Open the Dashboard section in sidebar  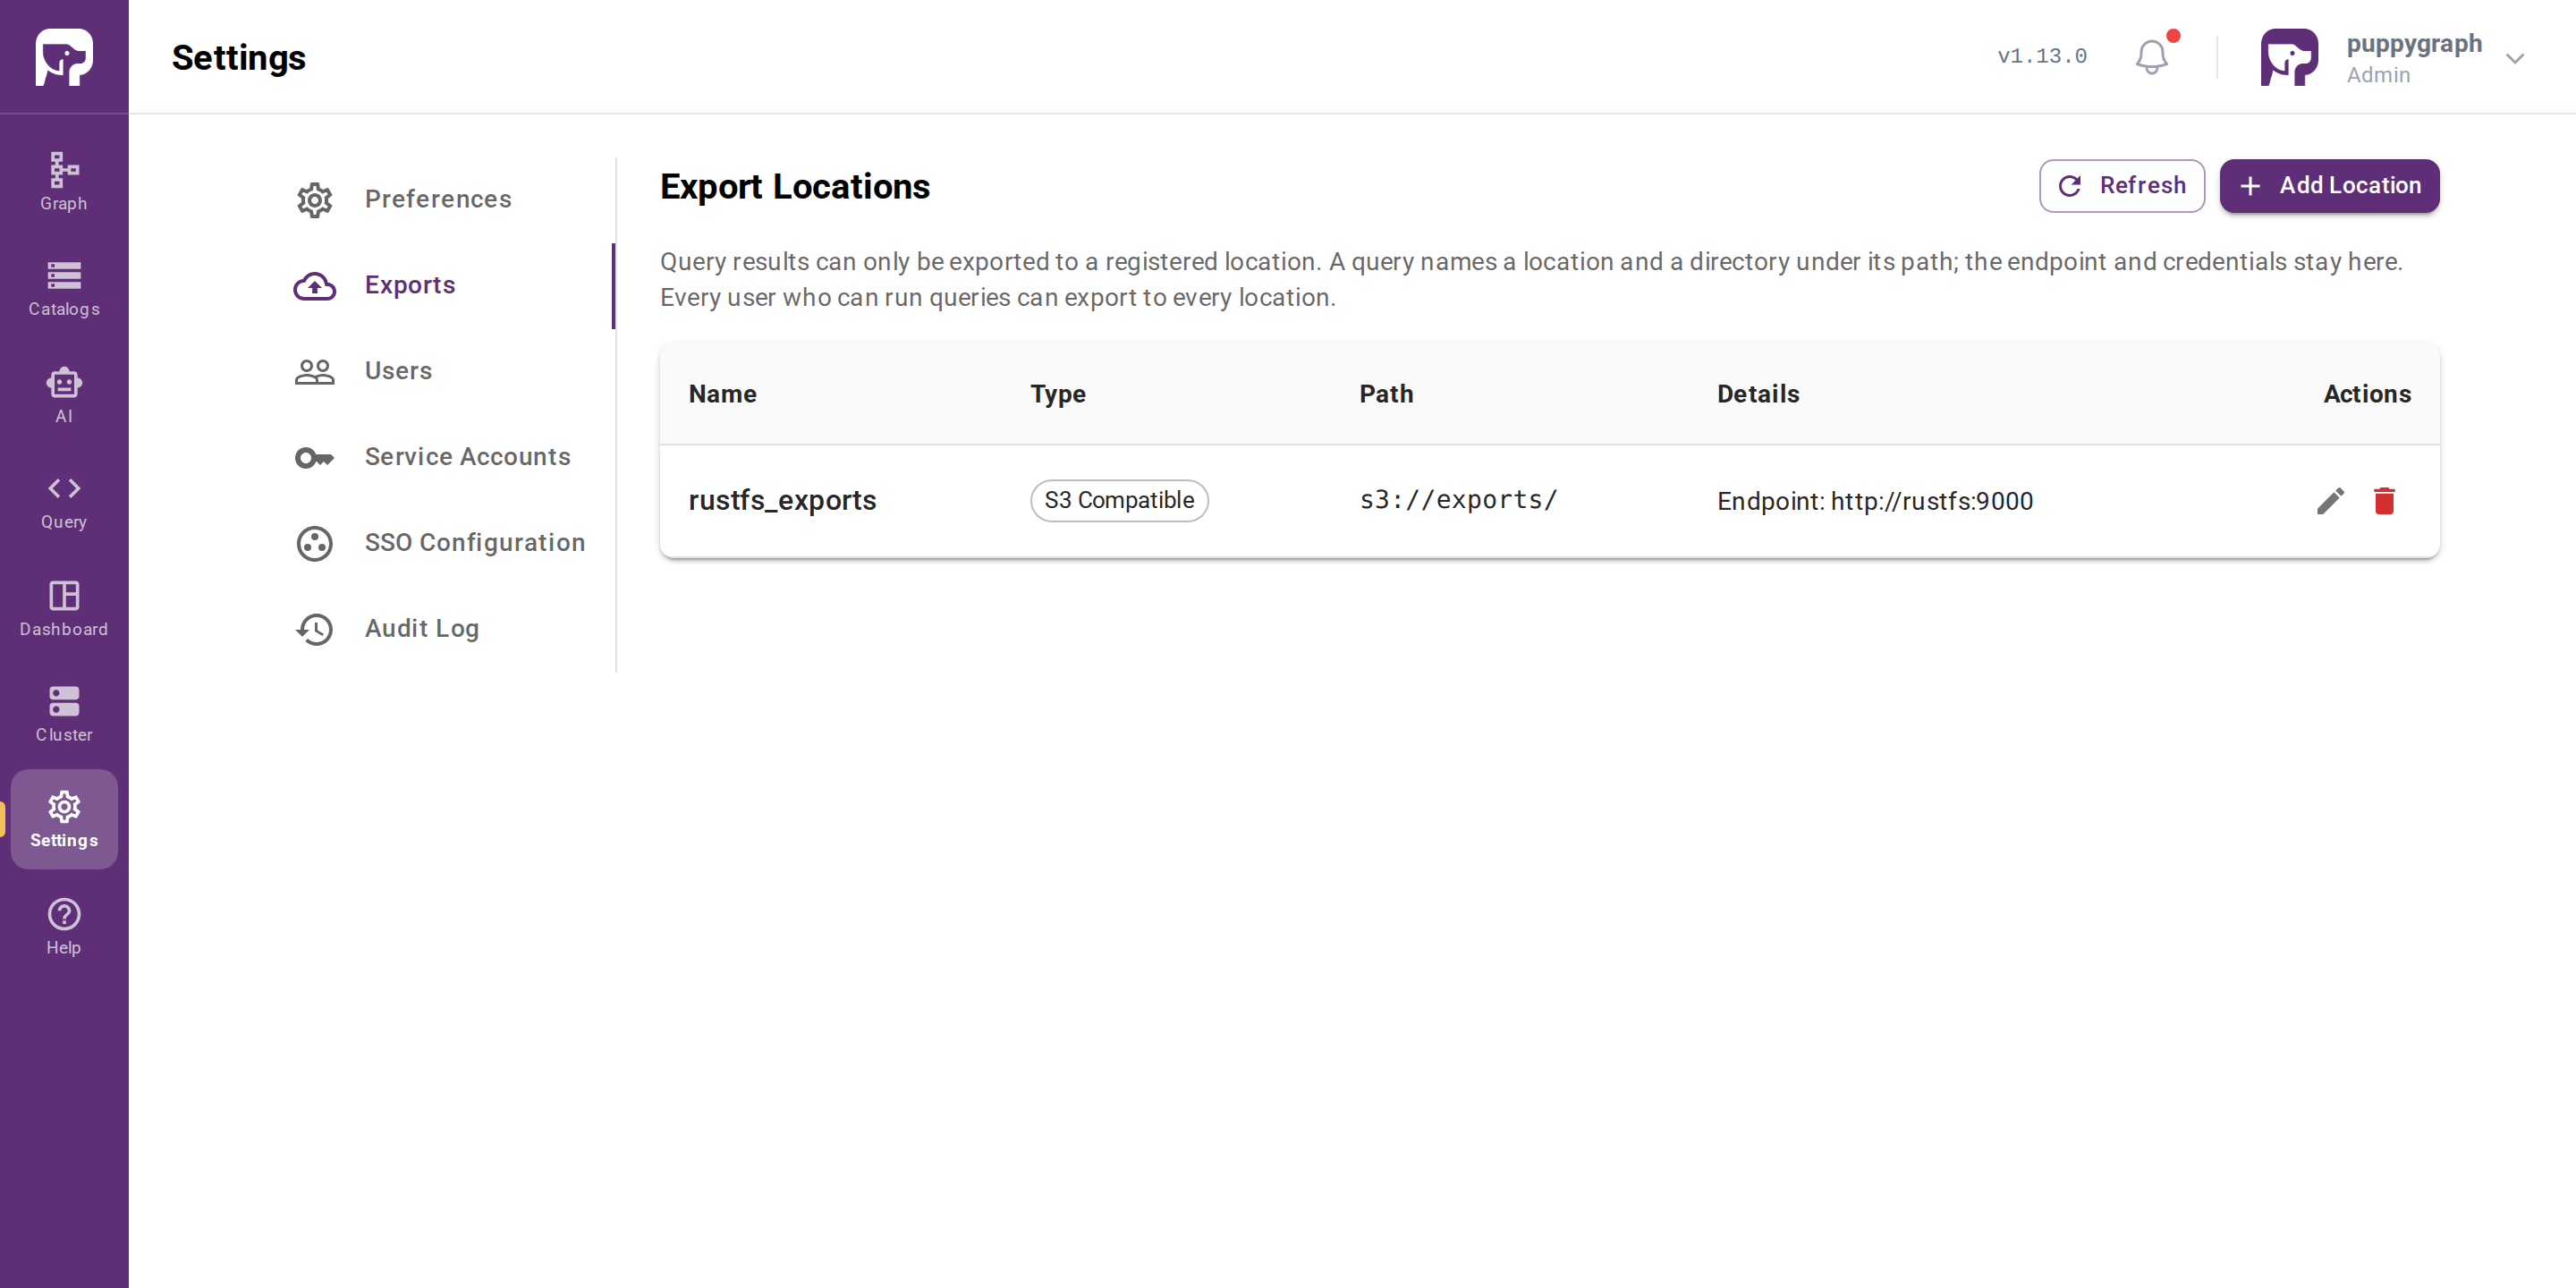(64, 608)
